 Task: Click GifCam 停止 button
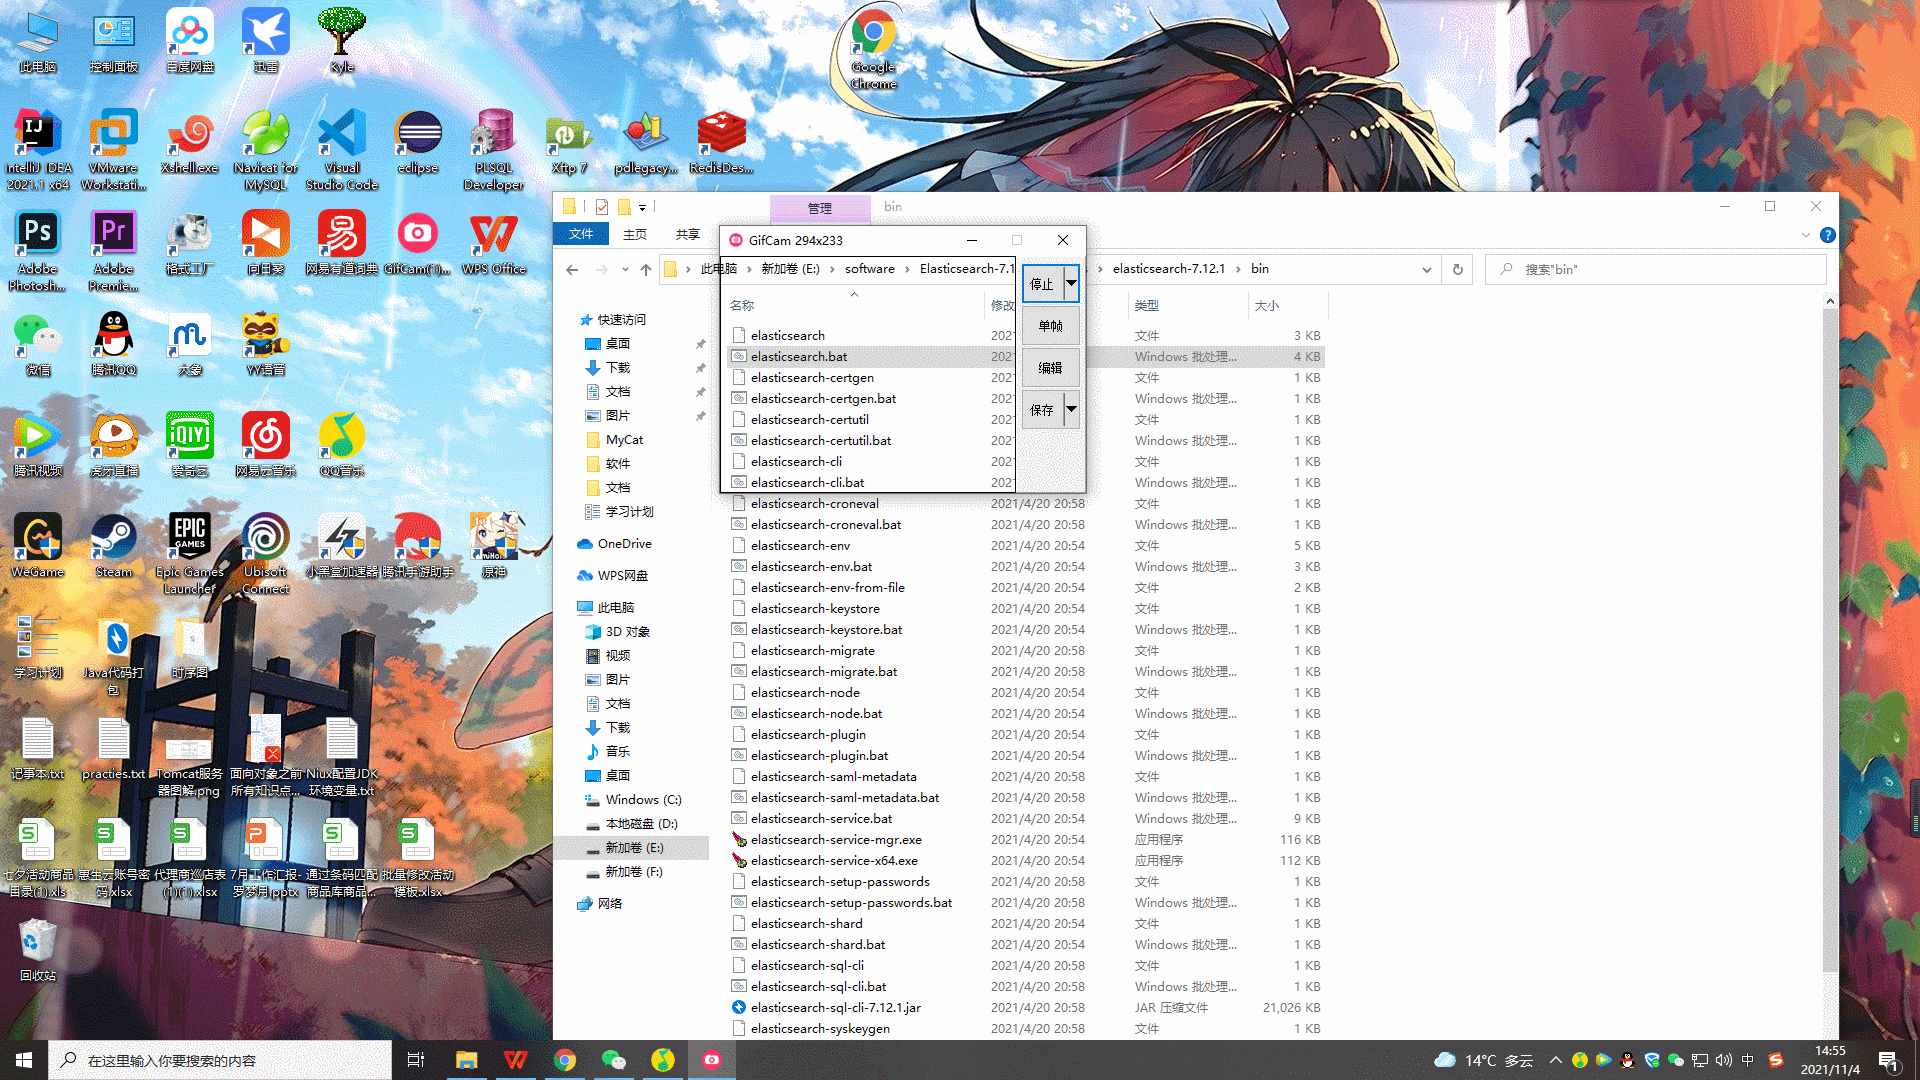[x=1042, y=284]
